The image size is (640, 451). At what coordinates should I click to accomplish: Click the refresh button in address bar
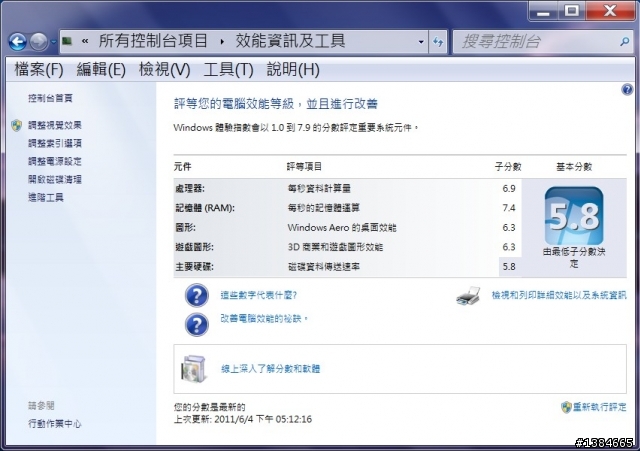tap(438, 42)
